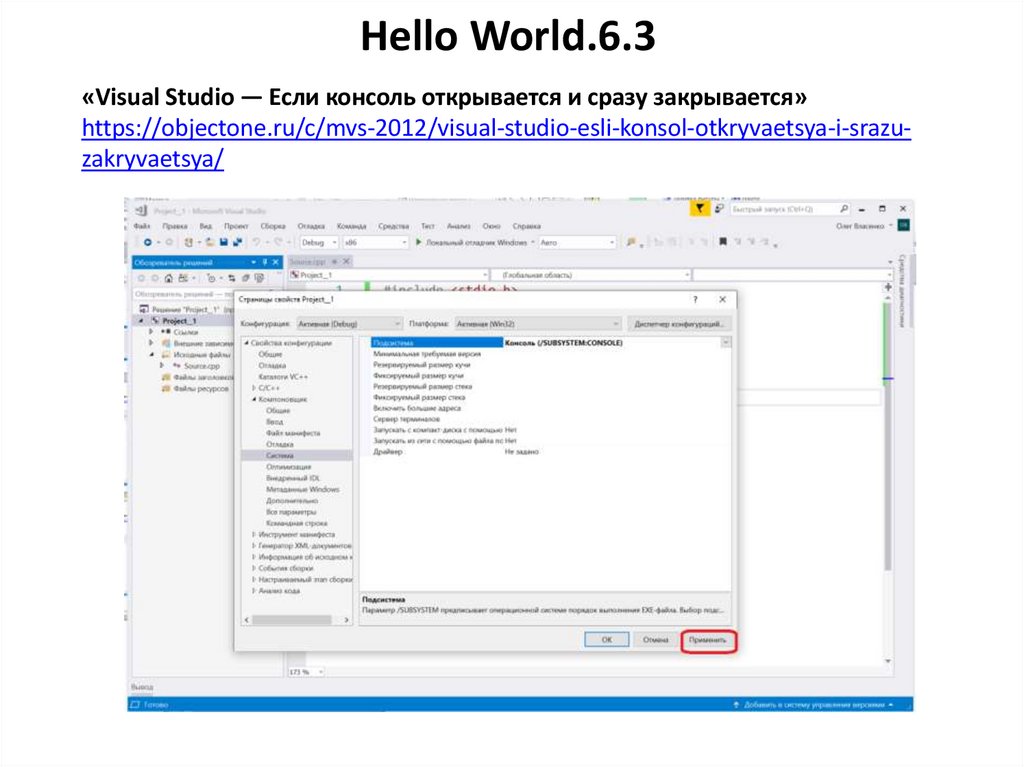Click the Save All icon in the toolbar

click(x=237, y=242)
